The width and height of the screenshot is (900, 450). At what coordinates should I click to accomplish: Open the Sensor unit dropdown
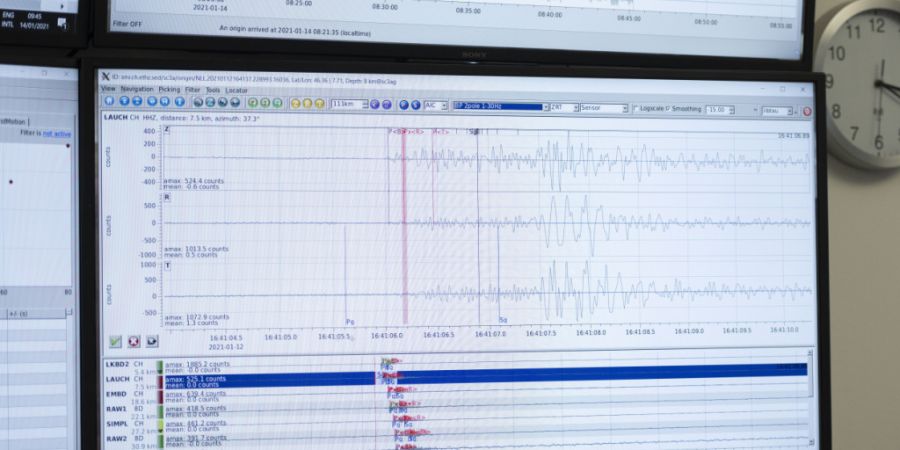click(604, 107)
